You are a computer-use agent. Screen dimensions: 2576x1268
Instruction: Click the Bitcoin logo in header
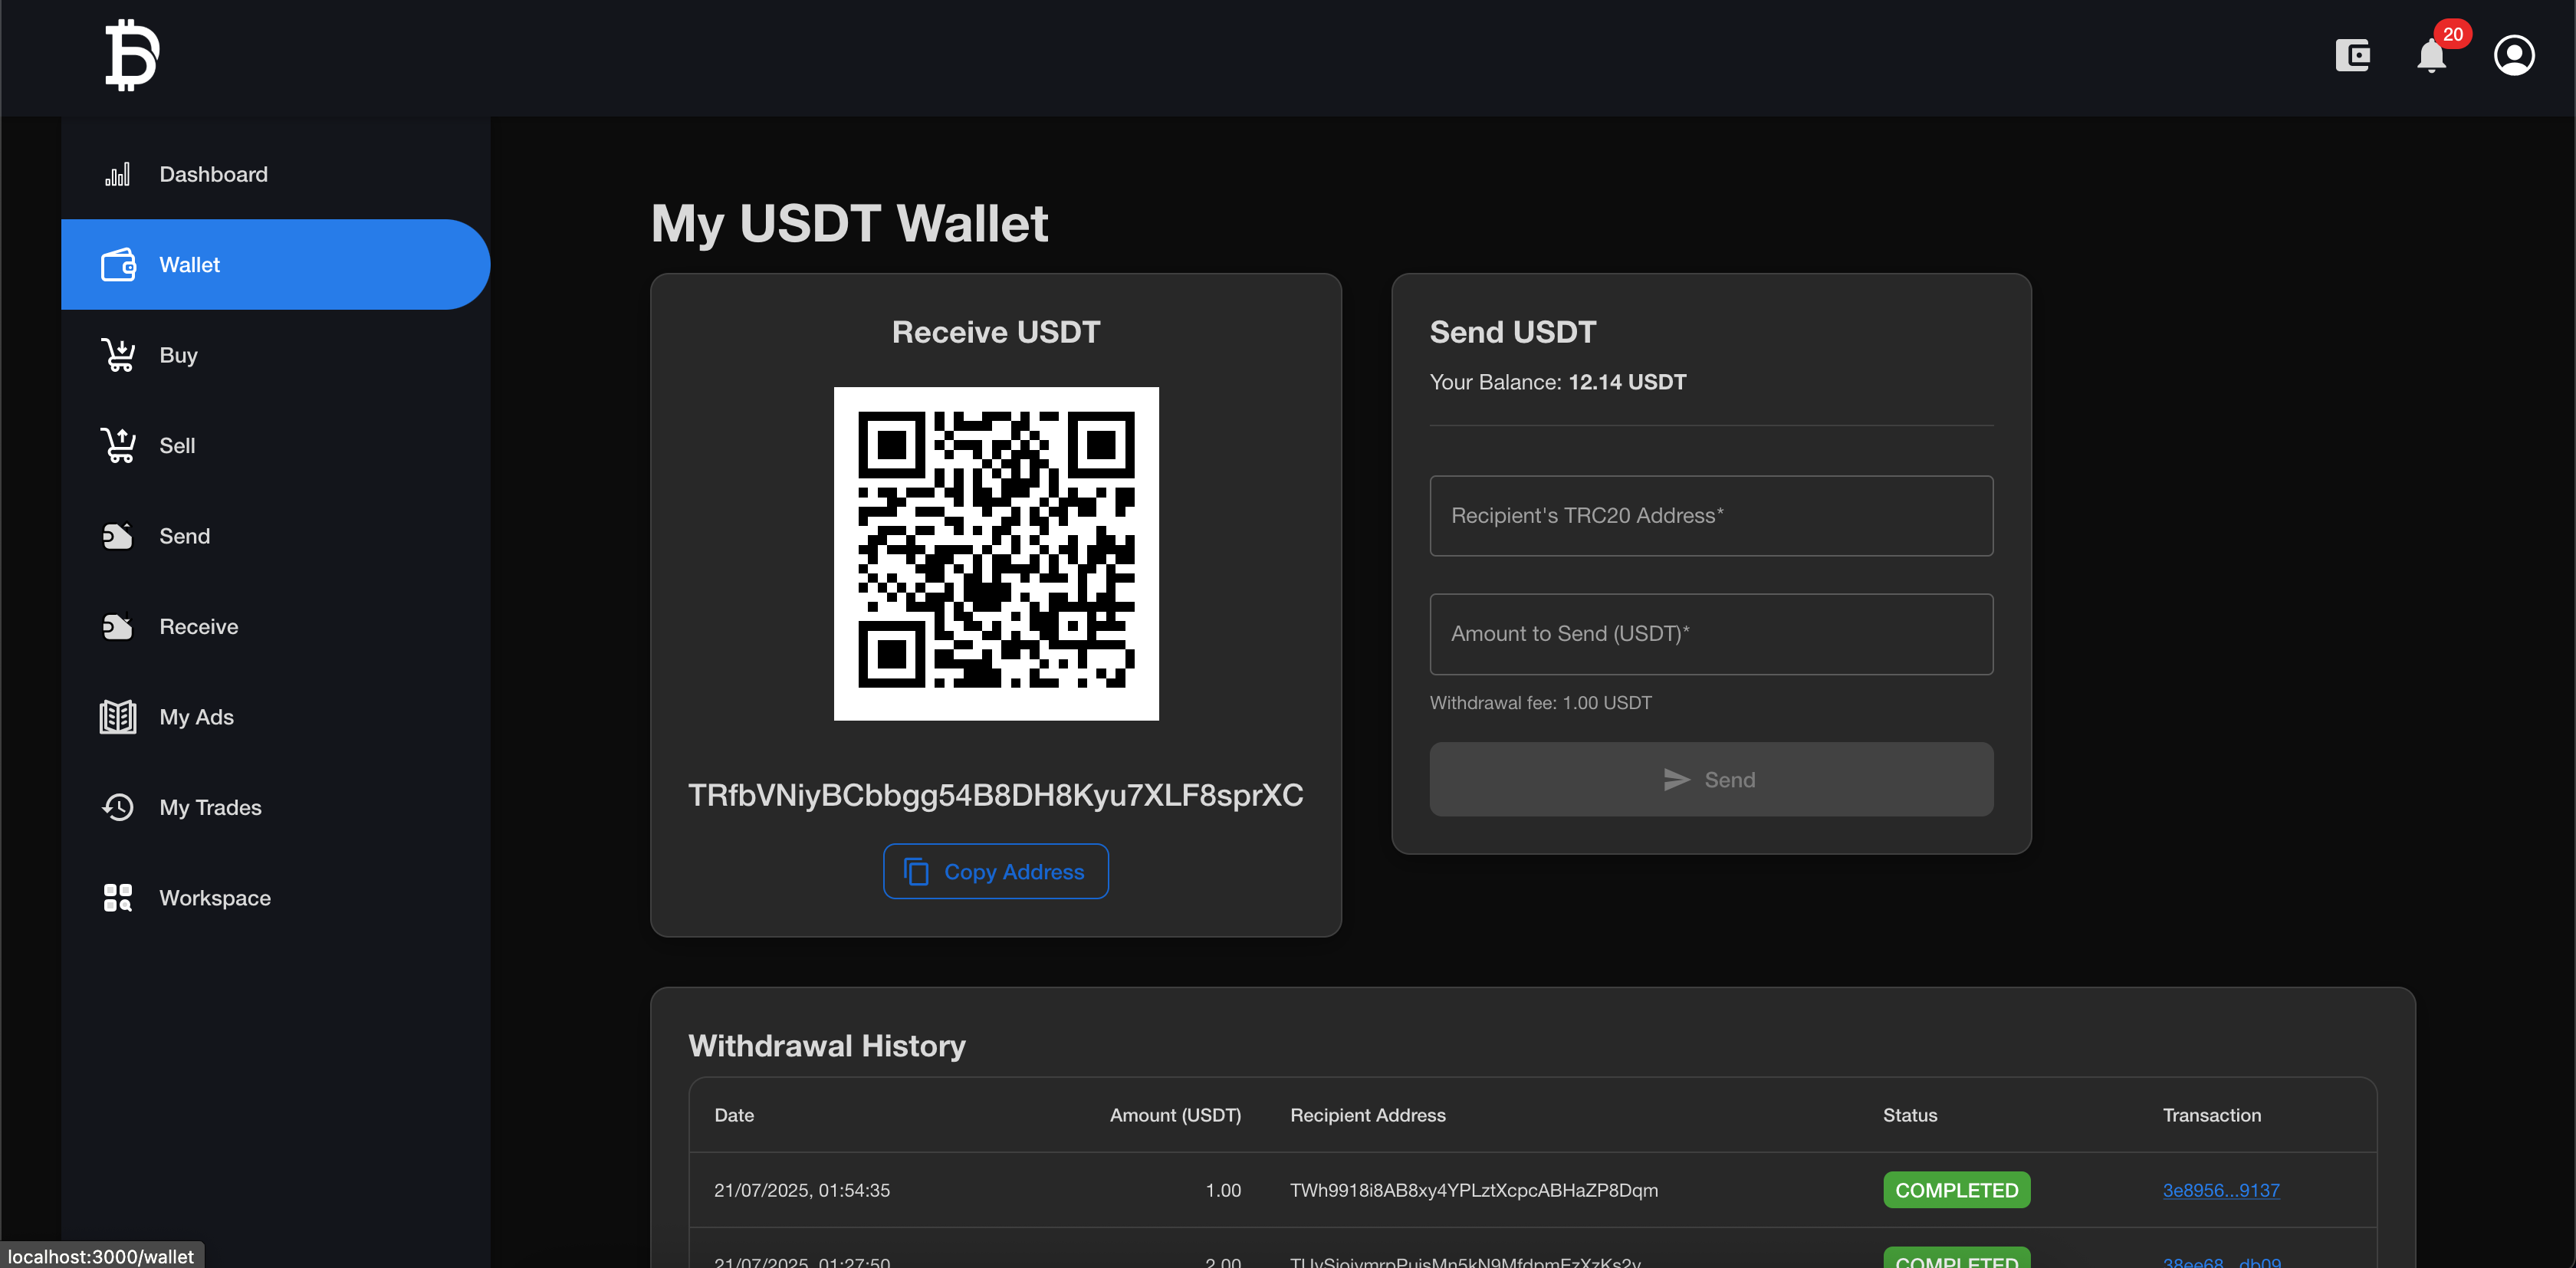[x=132, y=55]
